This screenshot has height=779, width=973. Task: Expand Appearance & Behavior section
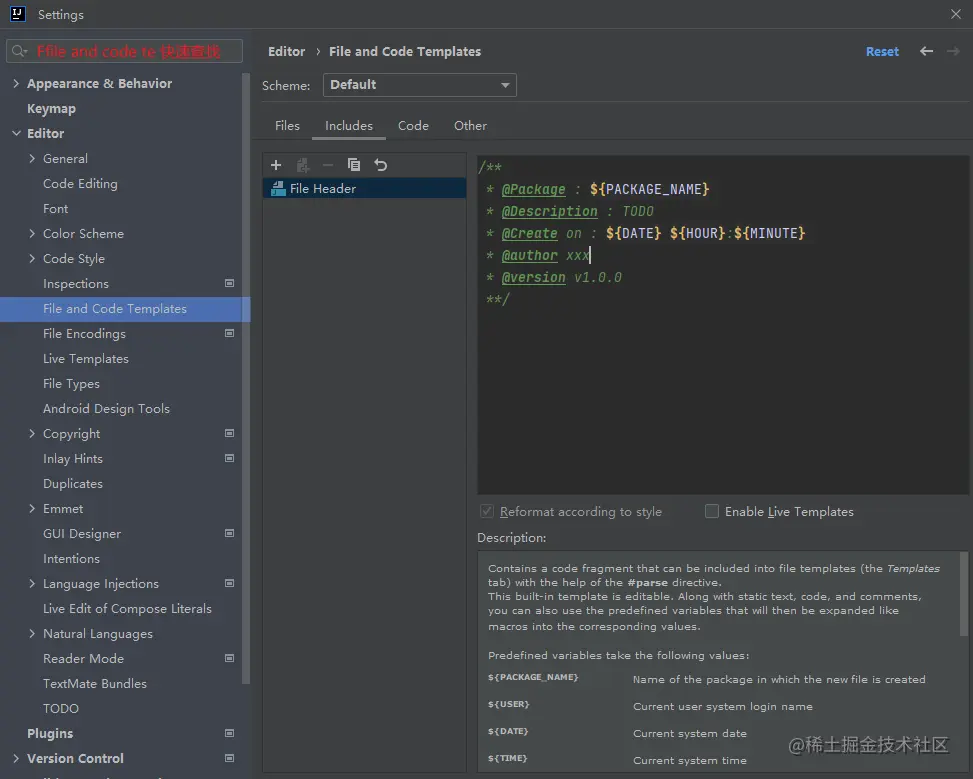pos(16,83)
